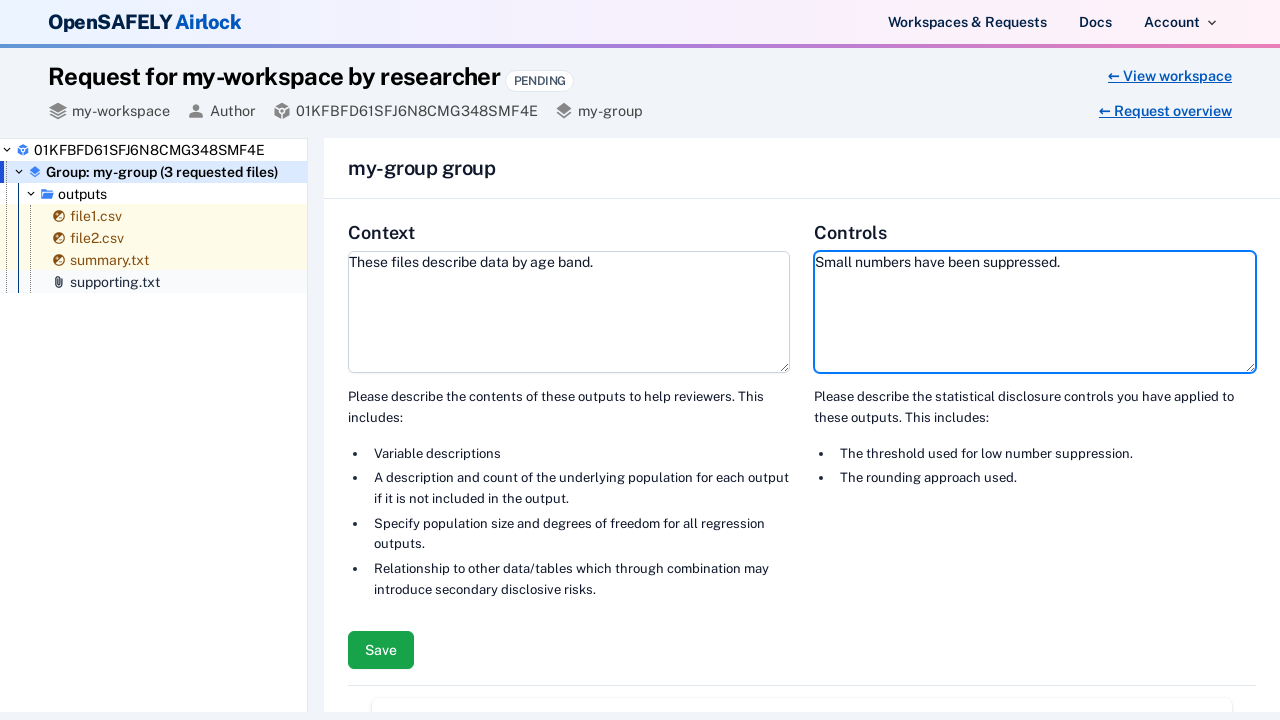Collapse the Group: my-group tree node
The width and height of the screenshot is (1280, 720).
[18, 172]
